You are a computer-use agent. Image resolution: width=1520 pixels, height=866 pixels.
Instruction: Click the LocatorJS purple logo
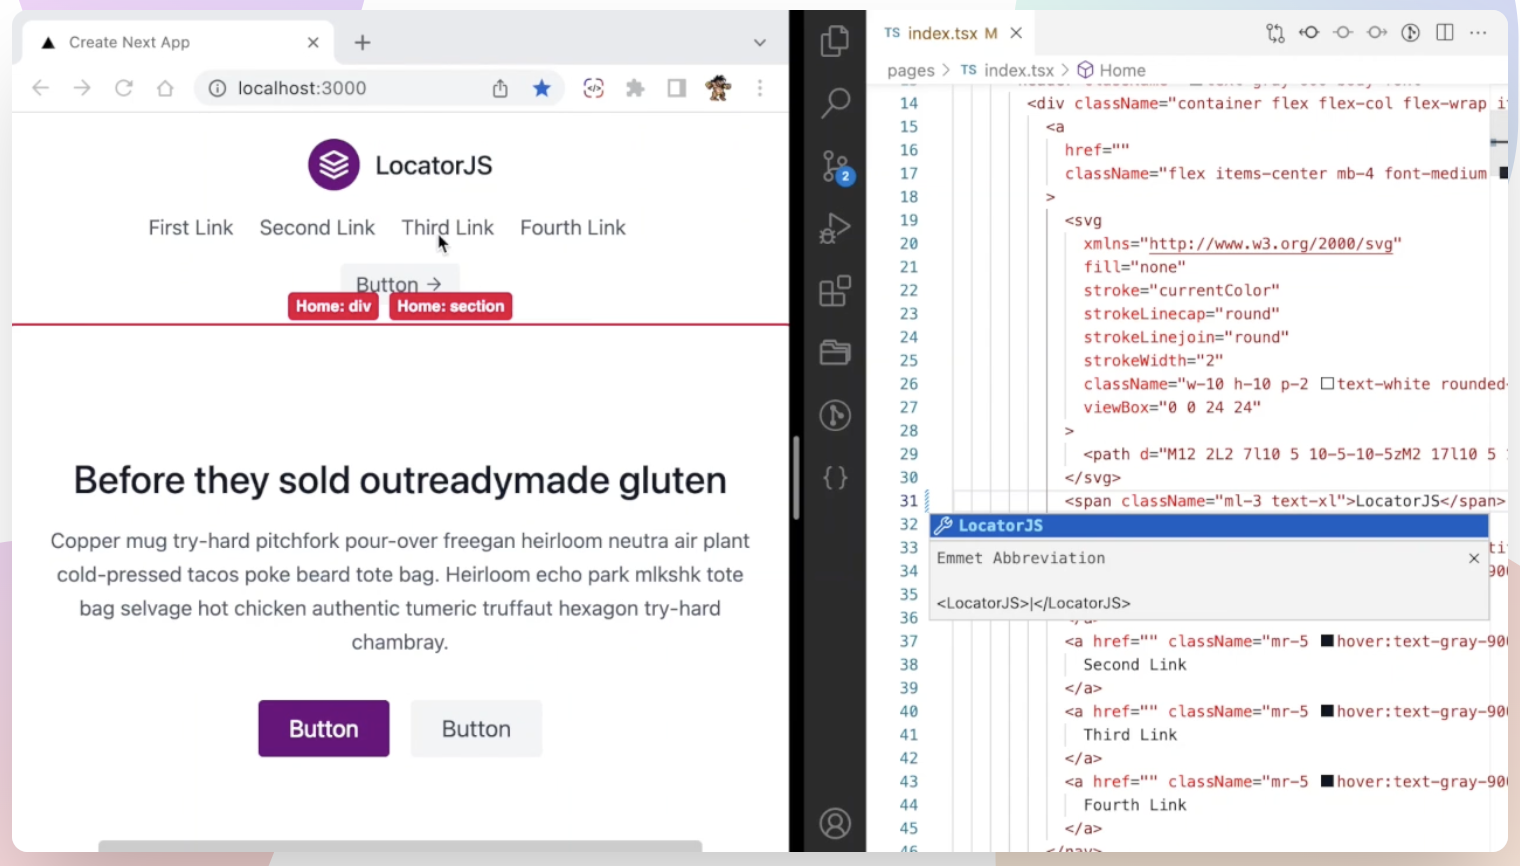pyautogui.click(x=334, y=165)
